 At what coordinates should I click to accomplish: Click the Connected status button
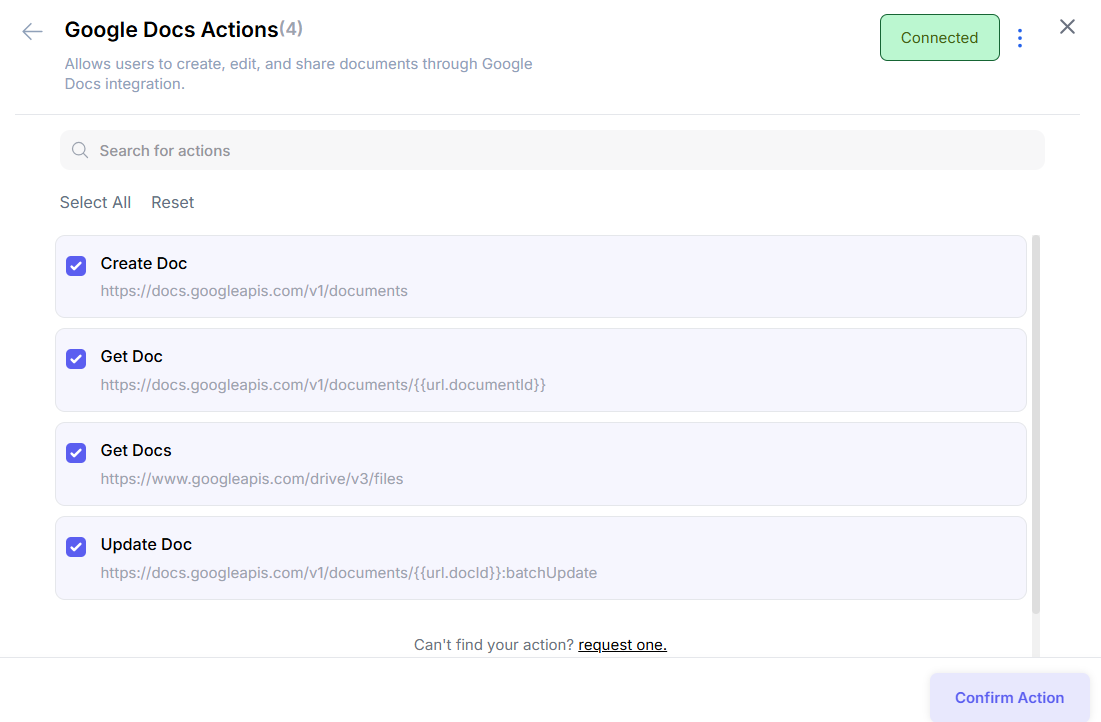[x=940, y=38]
